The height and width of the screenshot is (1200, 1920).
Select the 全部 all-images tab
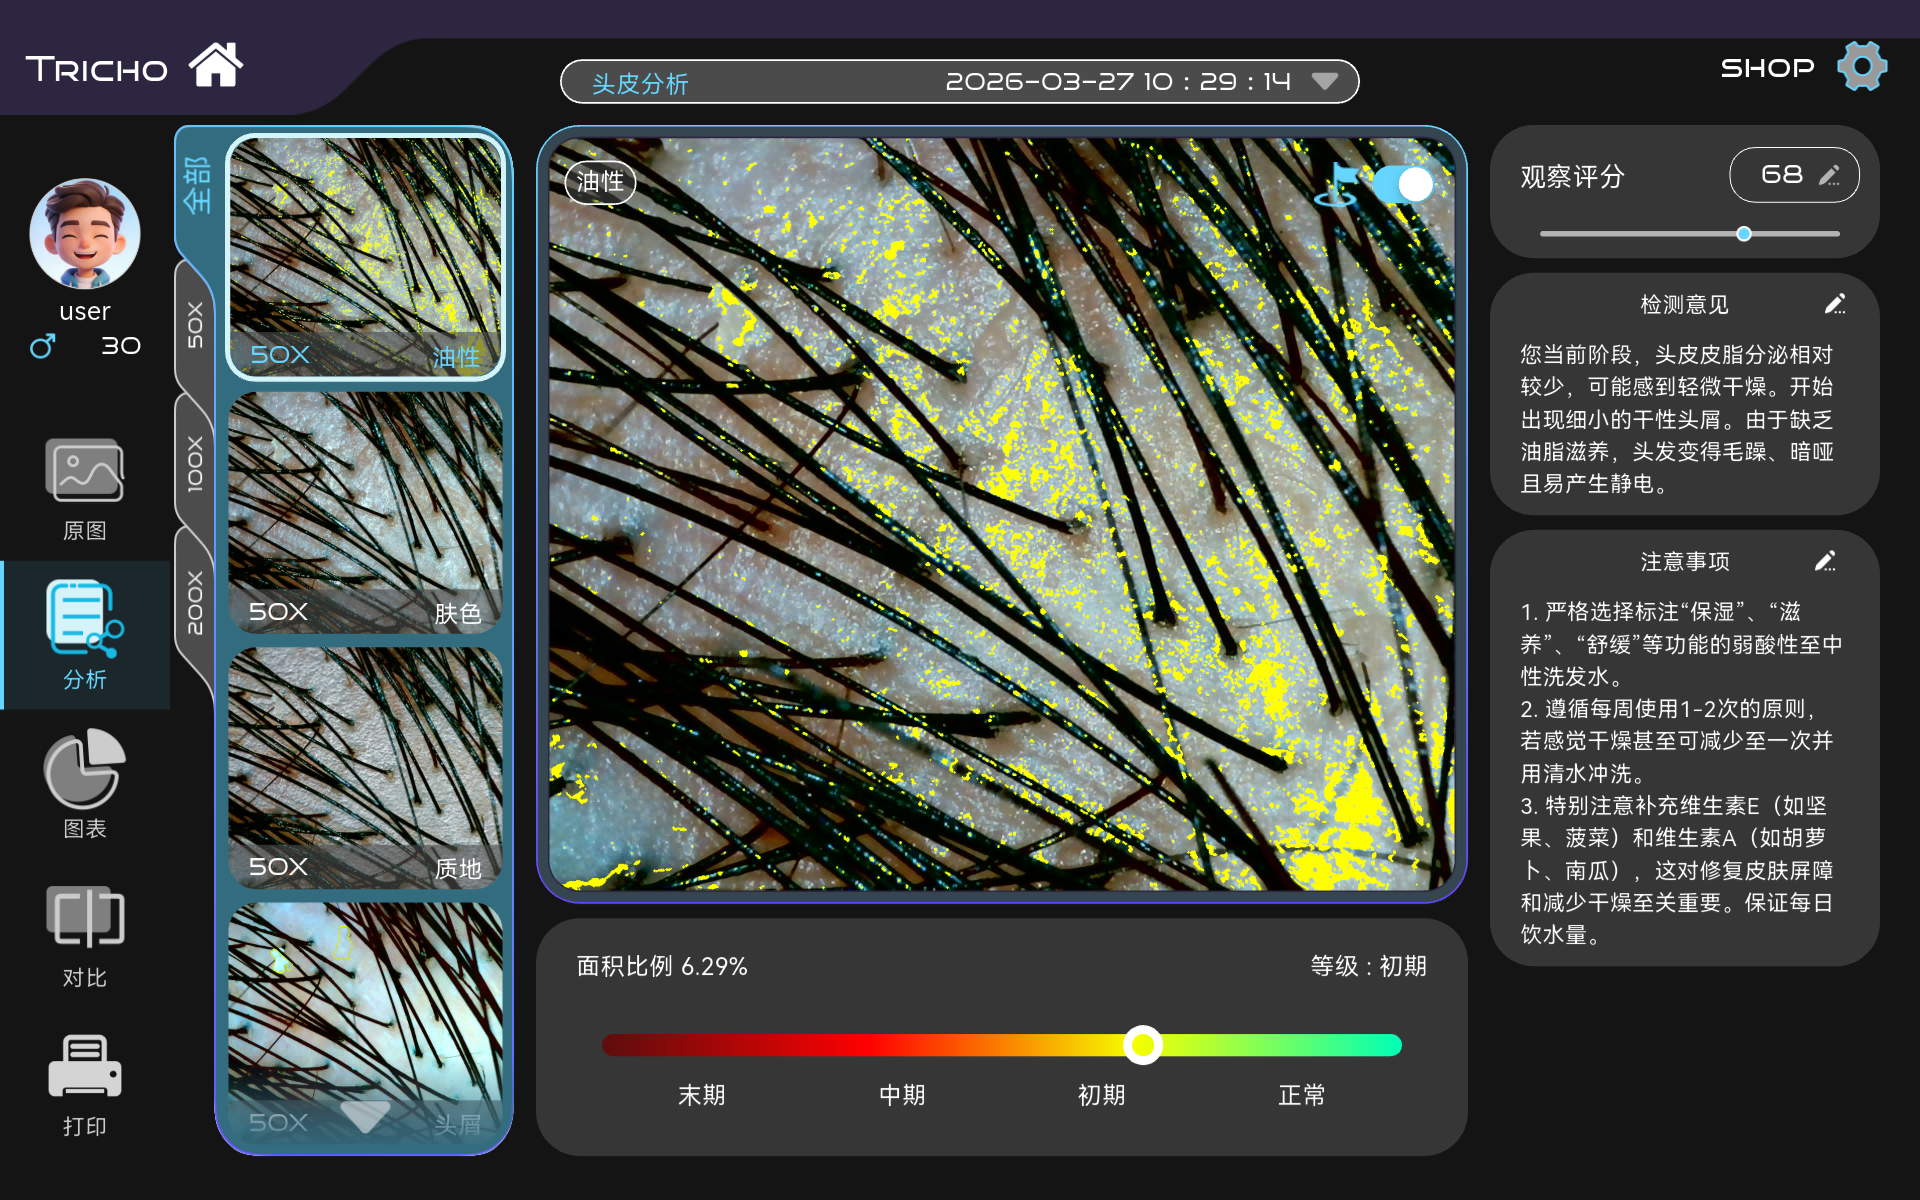[197, 185]
